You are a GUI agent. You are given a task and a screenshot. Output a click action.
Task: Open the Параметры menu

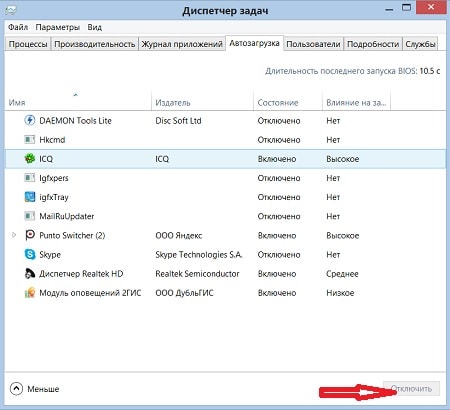(58, 27)
